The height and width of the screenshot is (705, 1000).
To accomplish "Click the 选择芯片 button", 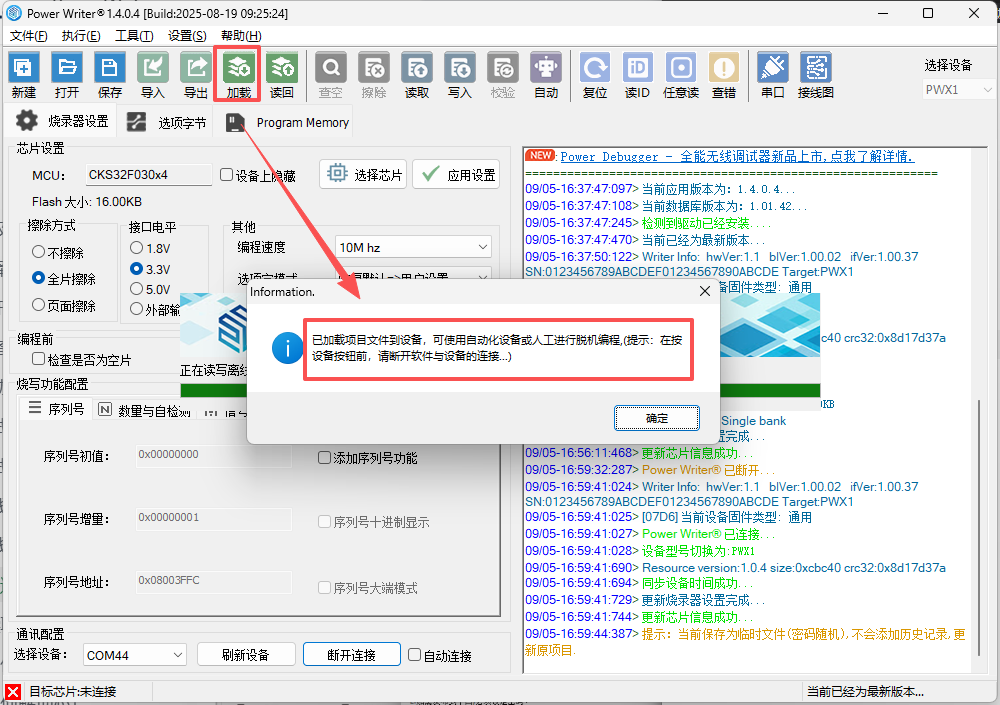I will (x=364, y=174).
